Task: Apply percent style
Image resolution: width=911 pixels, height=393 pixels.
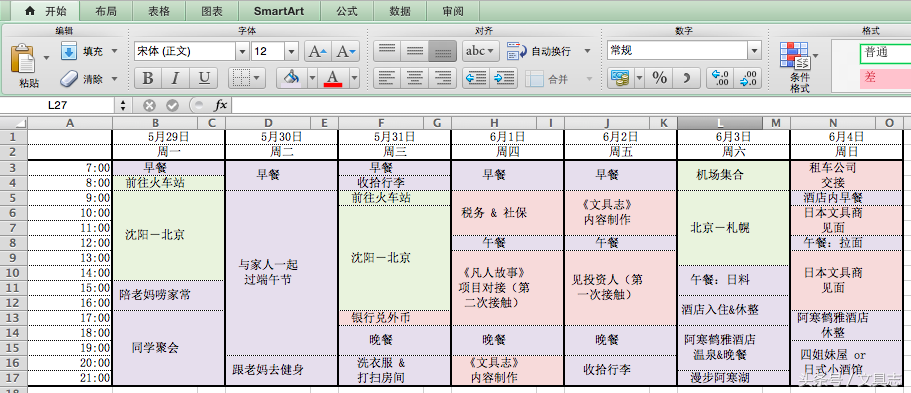Action: click(659, 78)
